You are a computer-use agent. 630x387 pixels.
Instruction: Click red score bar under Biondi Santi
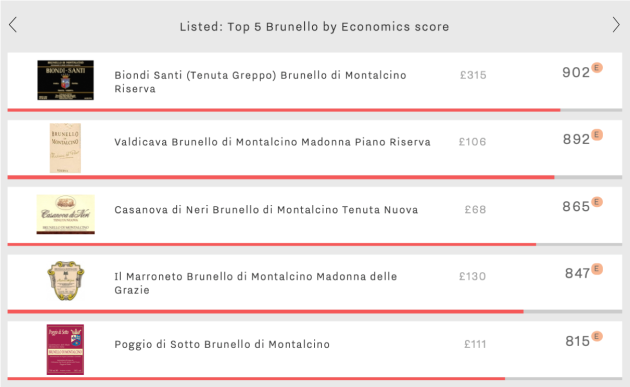284,110
